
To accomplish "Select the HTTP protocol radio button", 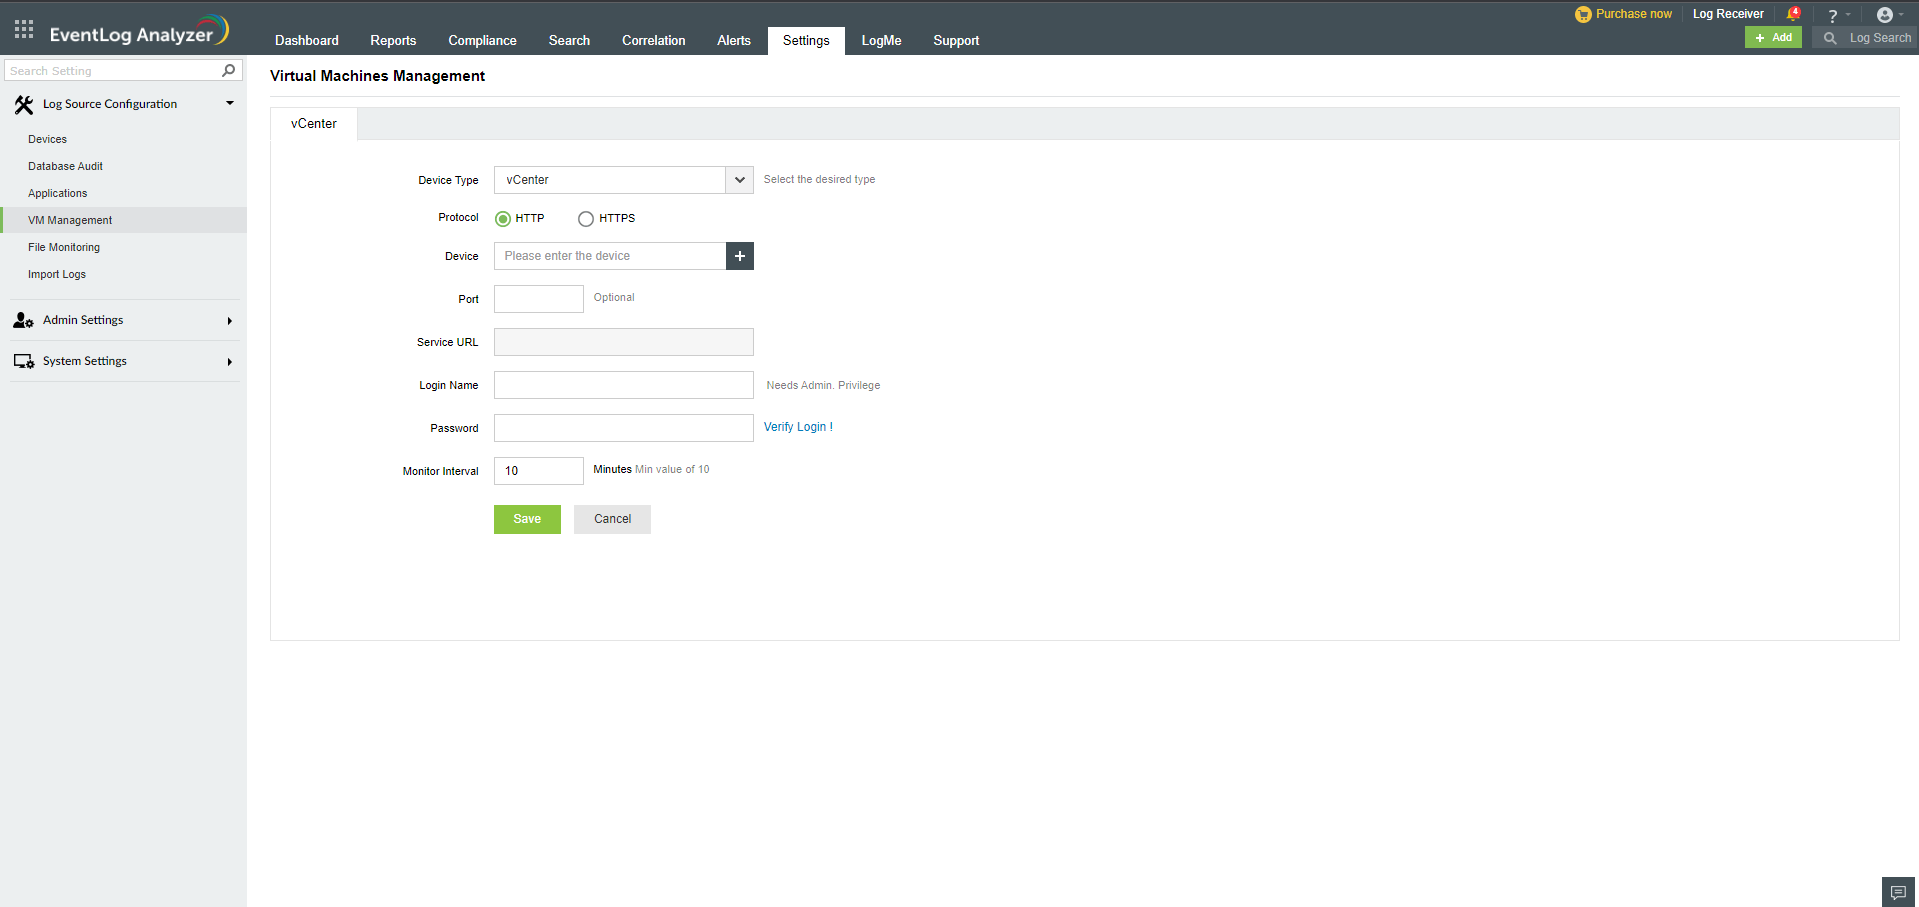I will (x=503, y=218).
